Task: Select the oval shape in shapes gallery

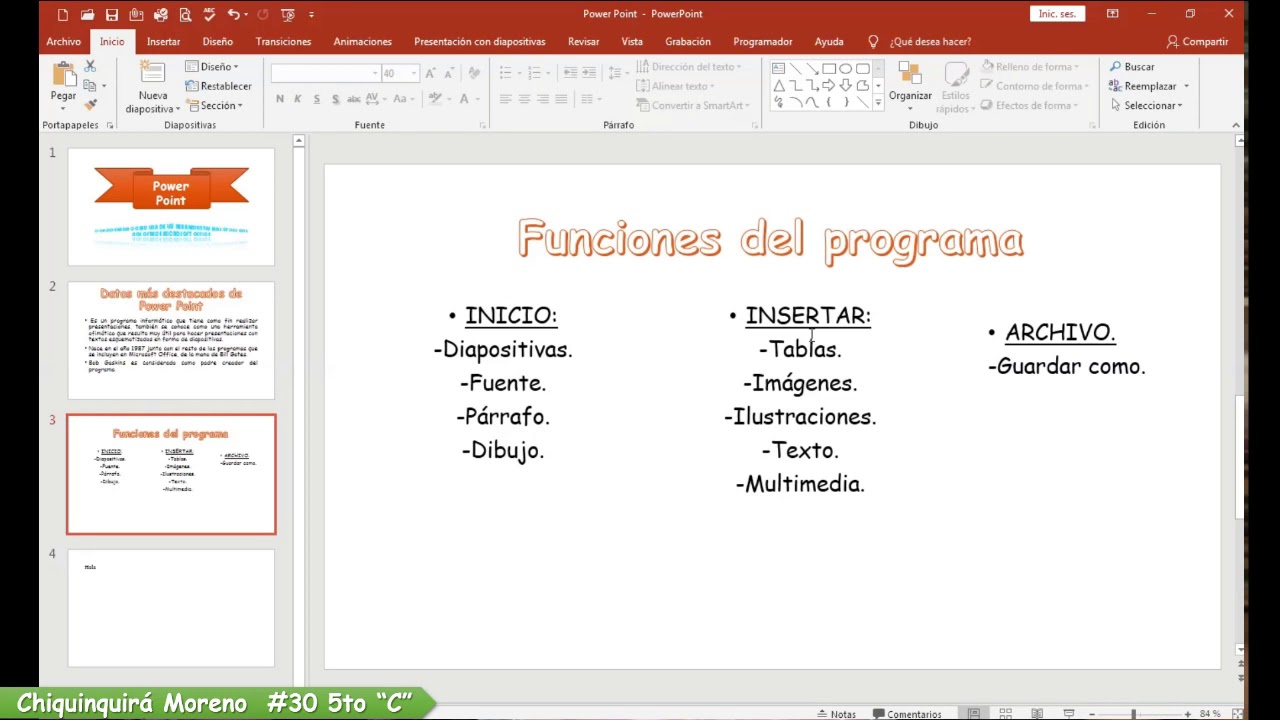Action: [x=846, y=68]
